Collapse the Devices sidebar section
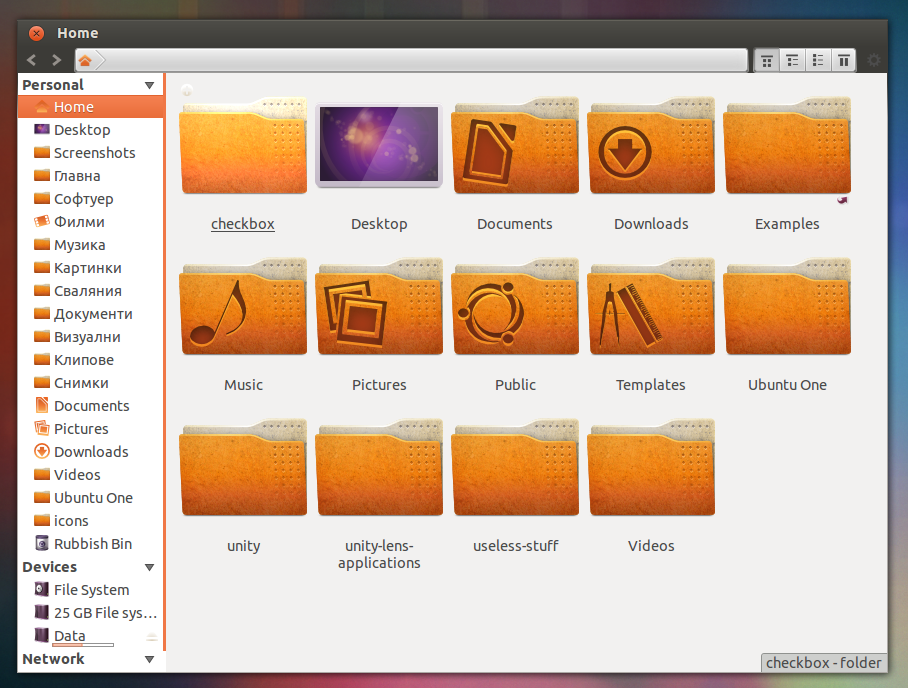 tap(150, 568)
